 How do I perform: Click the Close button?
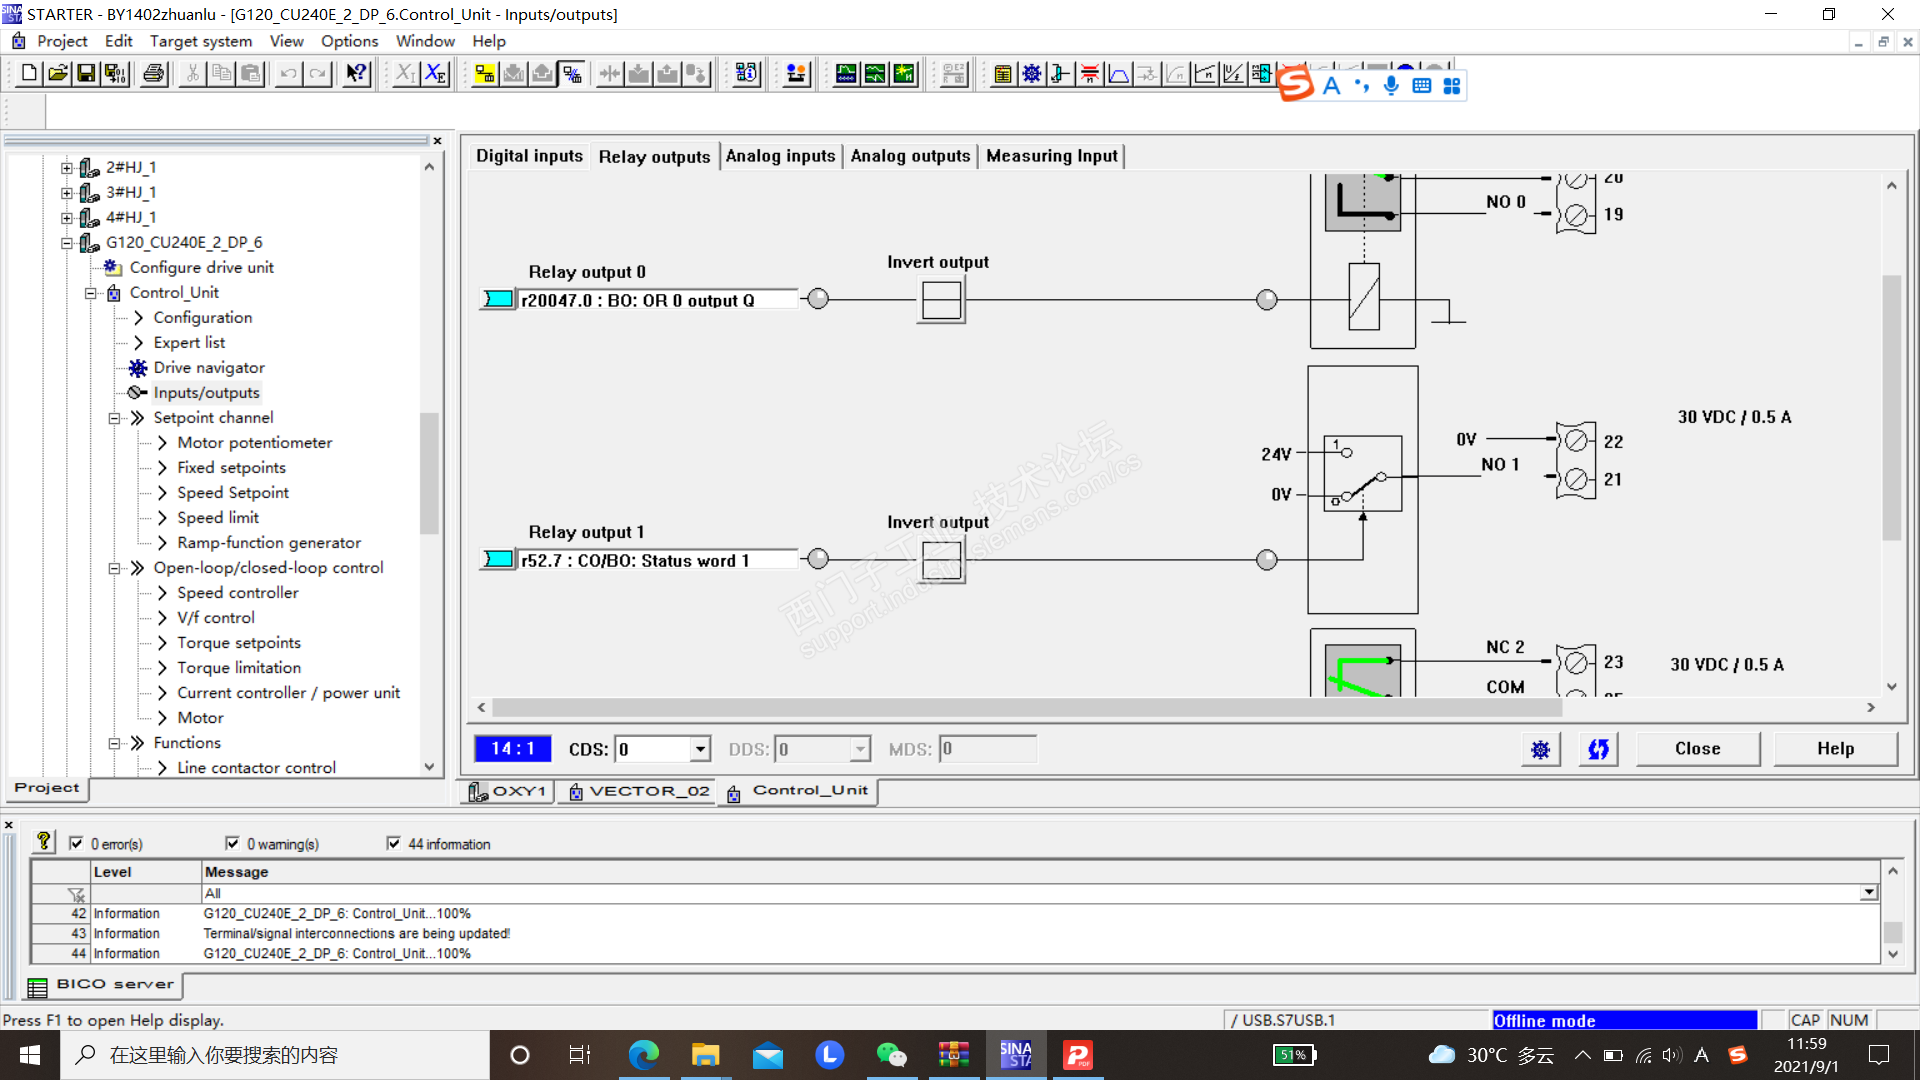(x=1697, y=749)
